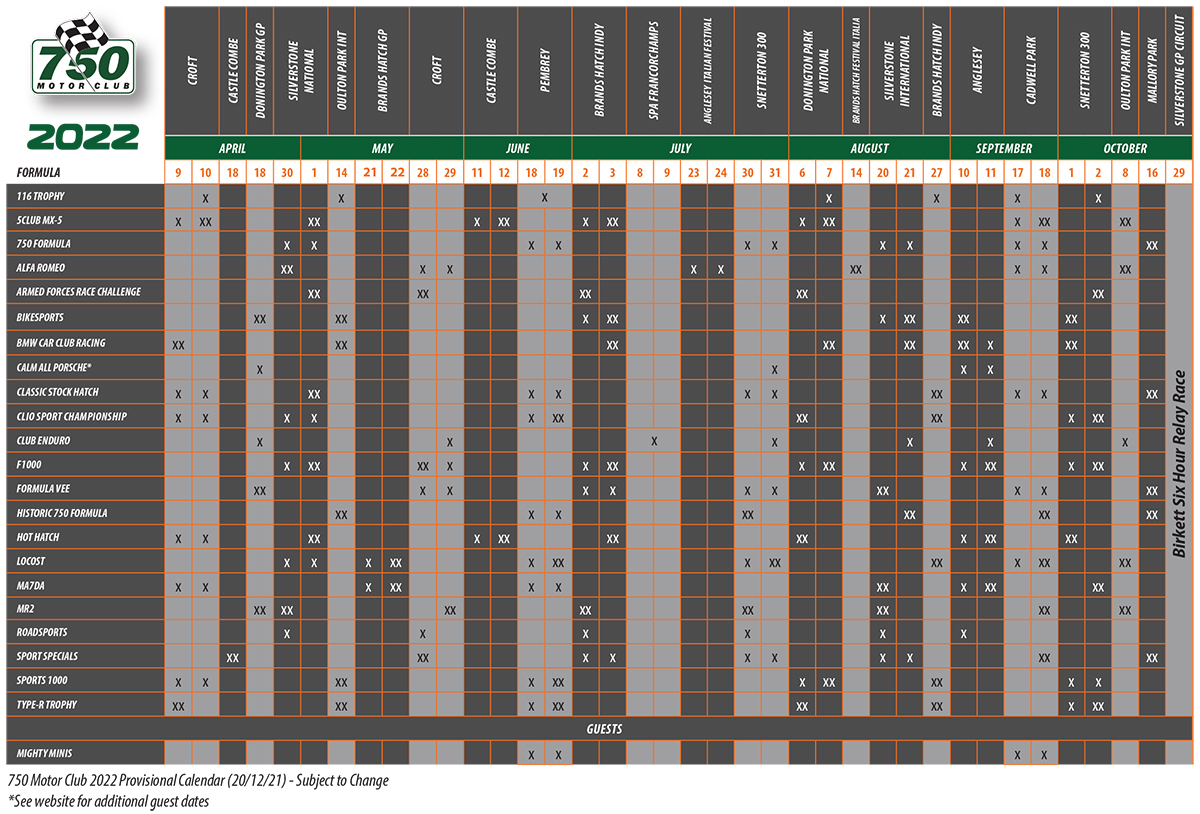This screenshot has height=814, width=1200.
Task: Click the 116 Trophy X on 10 April
Action: (206, 197)
